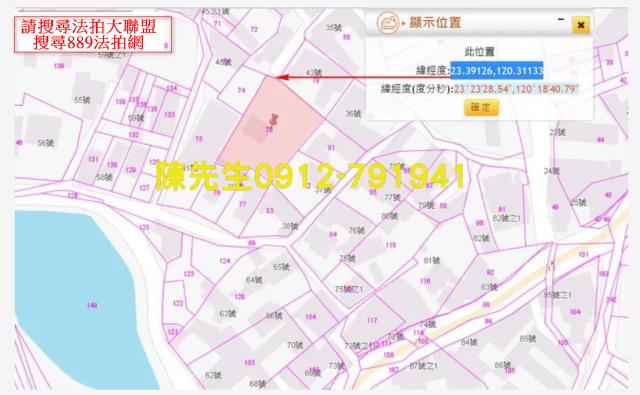The height and width of the screenshot is (395, 640).
Task: Click address label 65號
Action: click(281, 267)
